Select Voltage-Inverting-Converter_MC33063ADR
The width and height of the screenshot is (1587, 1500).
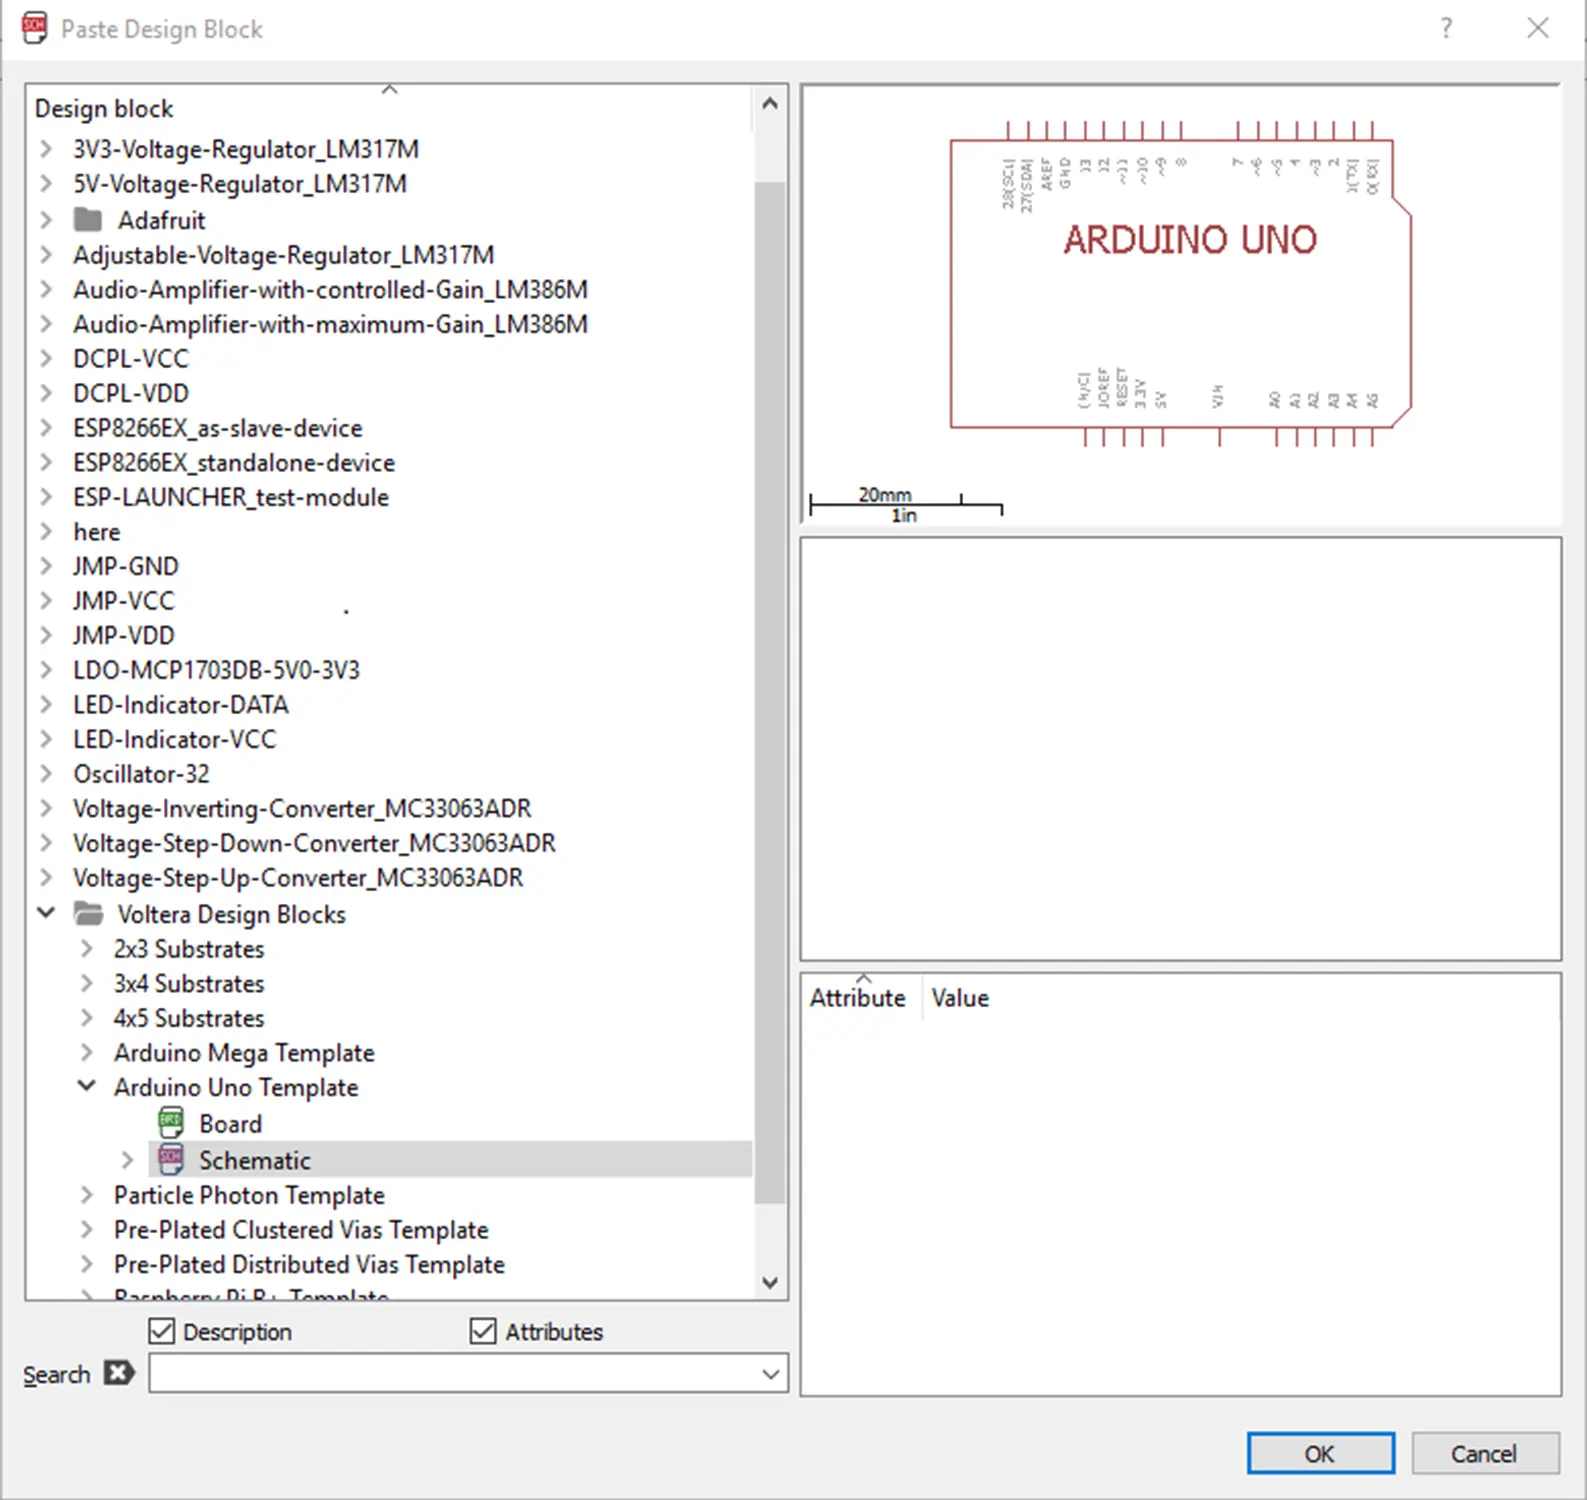tap(302, 808)
